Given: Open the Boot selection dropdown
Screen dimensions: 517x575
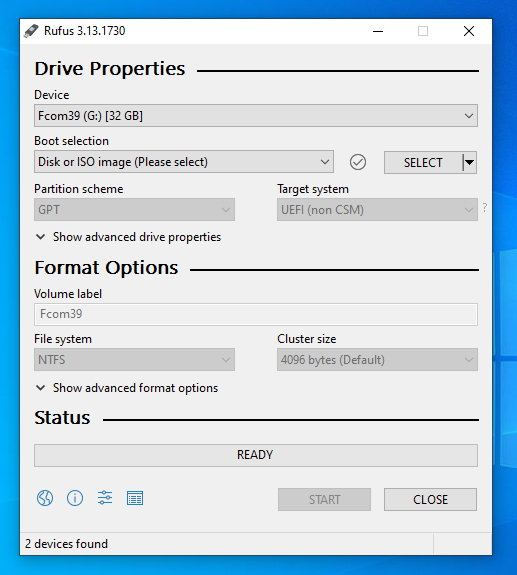Looking at the screenshot, I should 184,162.
